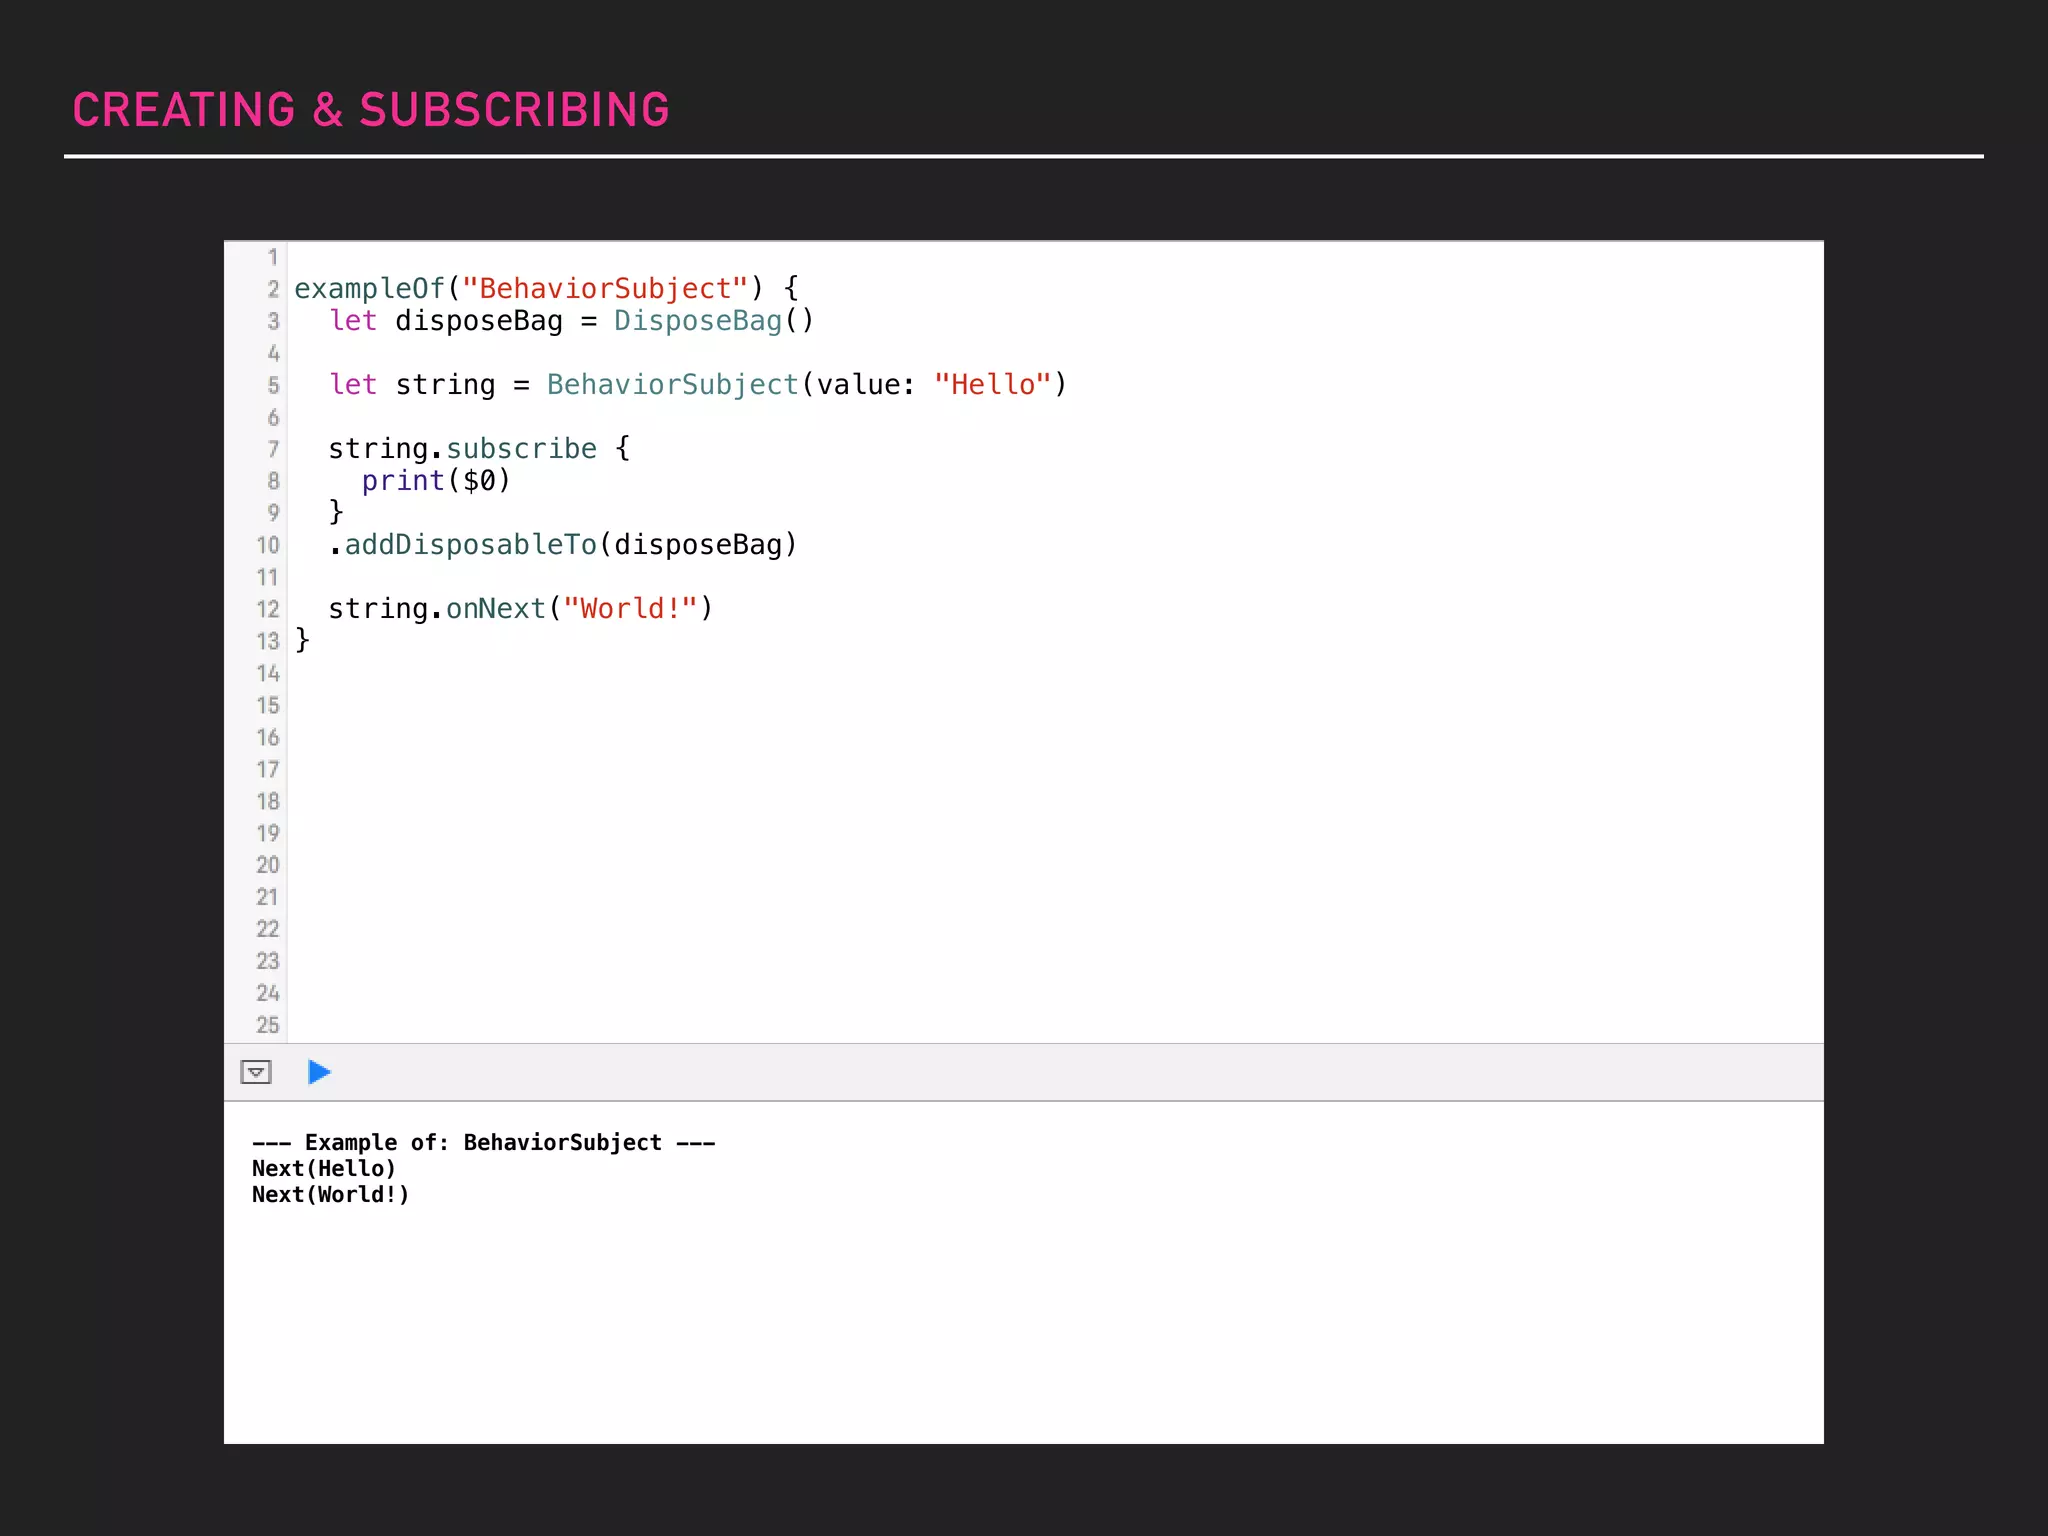Click the onNext method call

[x=496, y=609]
